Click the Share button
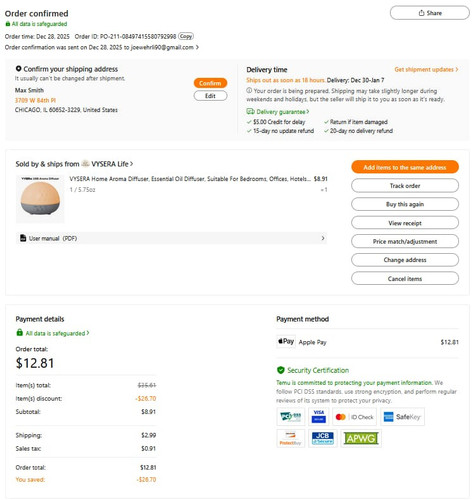The image size is (473, 500). [429, 13]
